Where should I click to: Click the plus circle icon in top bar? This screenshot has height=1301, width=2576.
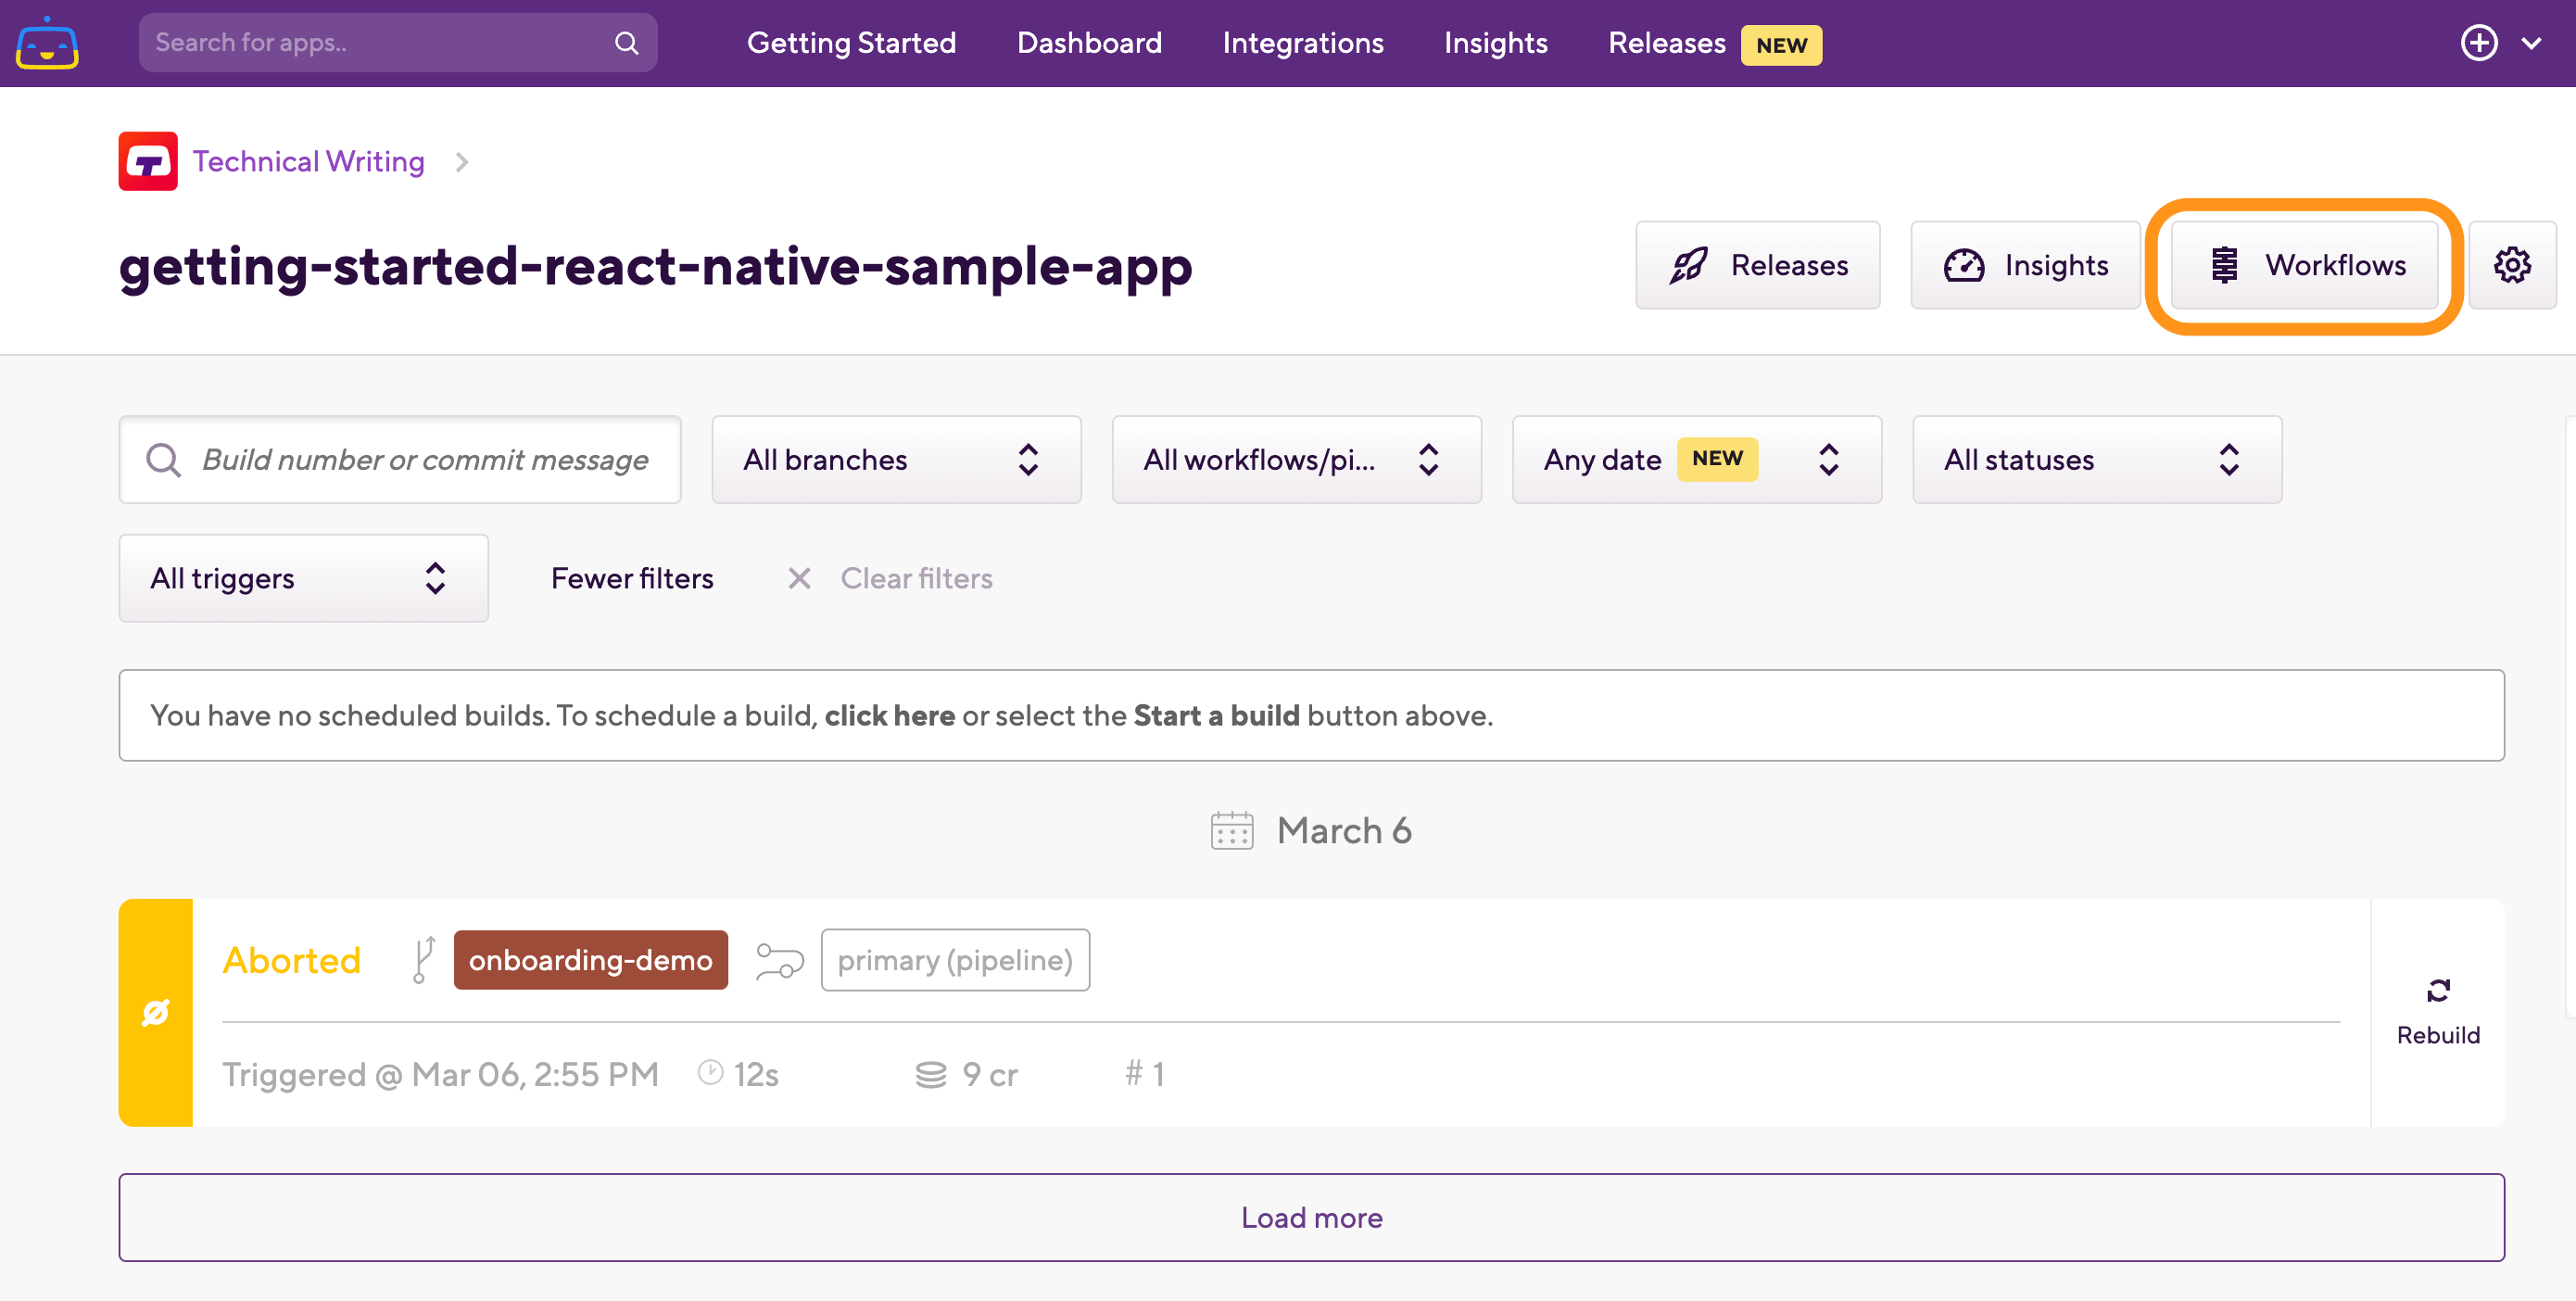coord(2478,43)
